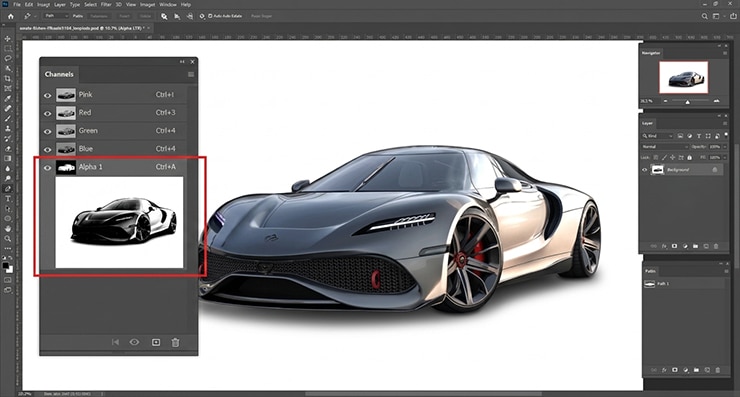Load channel as selection in Channels panel
Screen dimensions: 740x397
[115, 342]
